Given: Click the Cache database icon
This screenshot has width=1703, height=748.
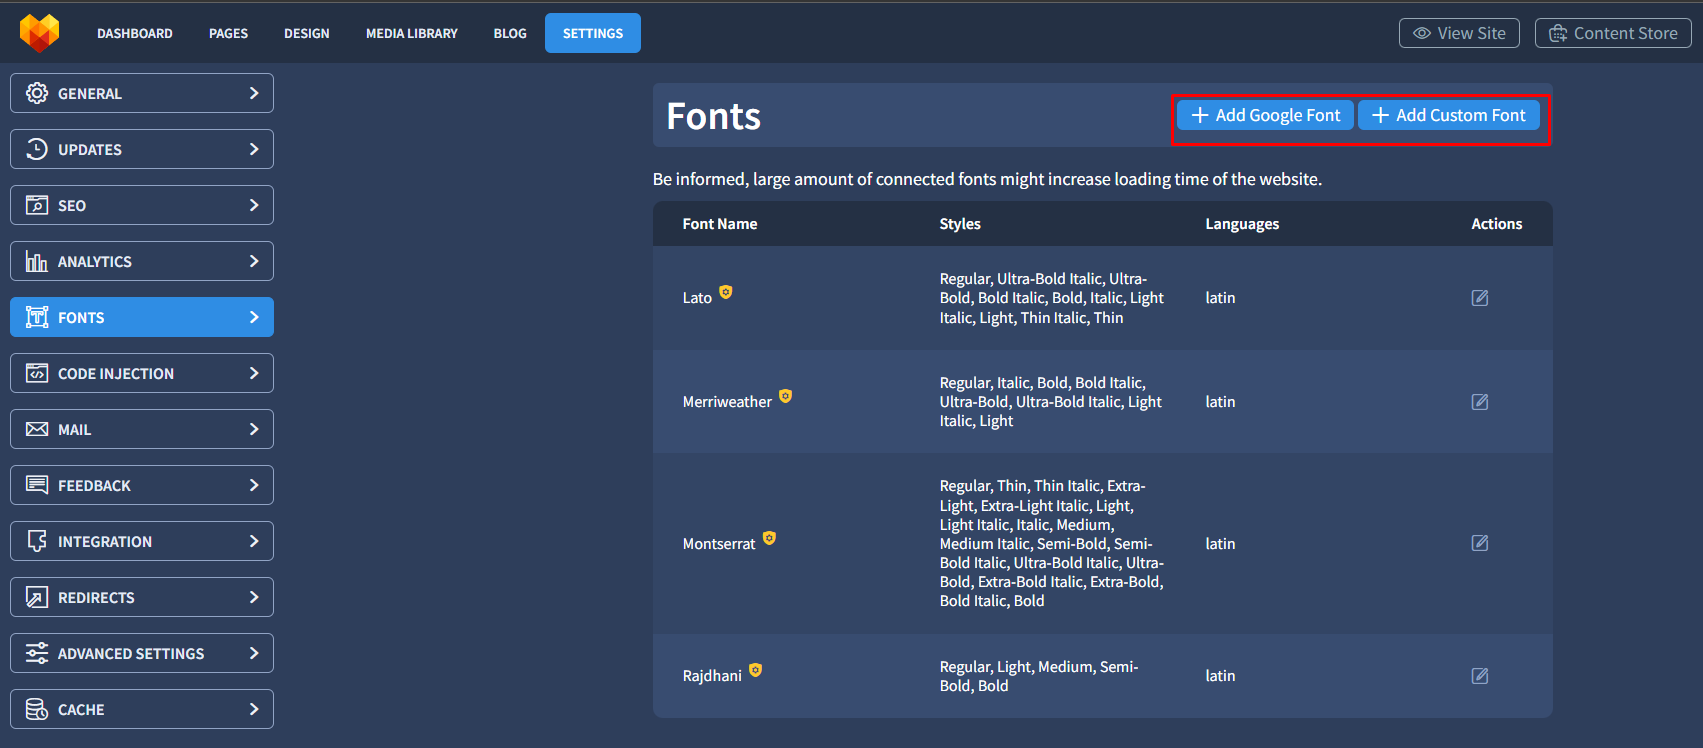Looking at the screenshot, I should coord(37,709).
